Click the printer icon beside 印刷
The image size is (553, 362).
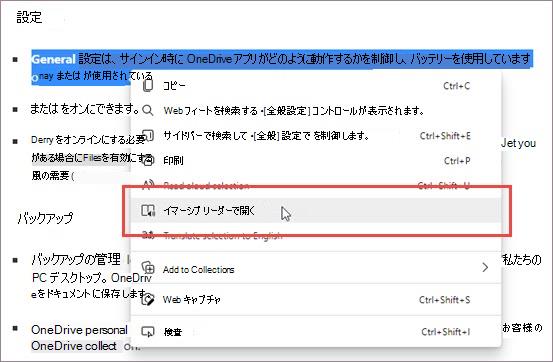pyautogui.click(x=148, y=161)
